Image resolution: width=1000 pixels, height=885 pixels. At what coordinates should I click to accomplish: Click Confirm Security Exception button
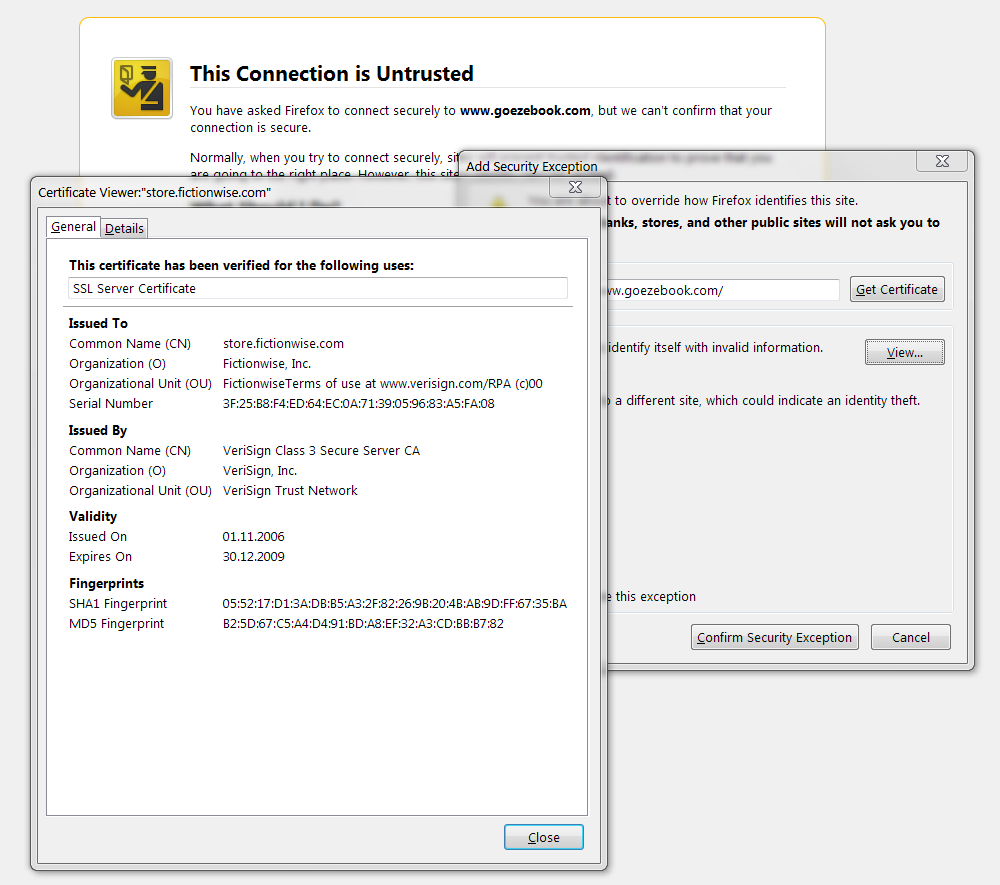pyautogui.click(x=774, y=637)
